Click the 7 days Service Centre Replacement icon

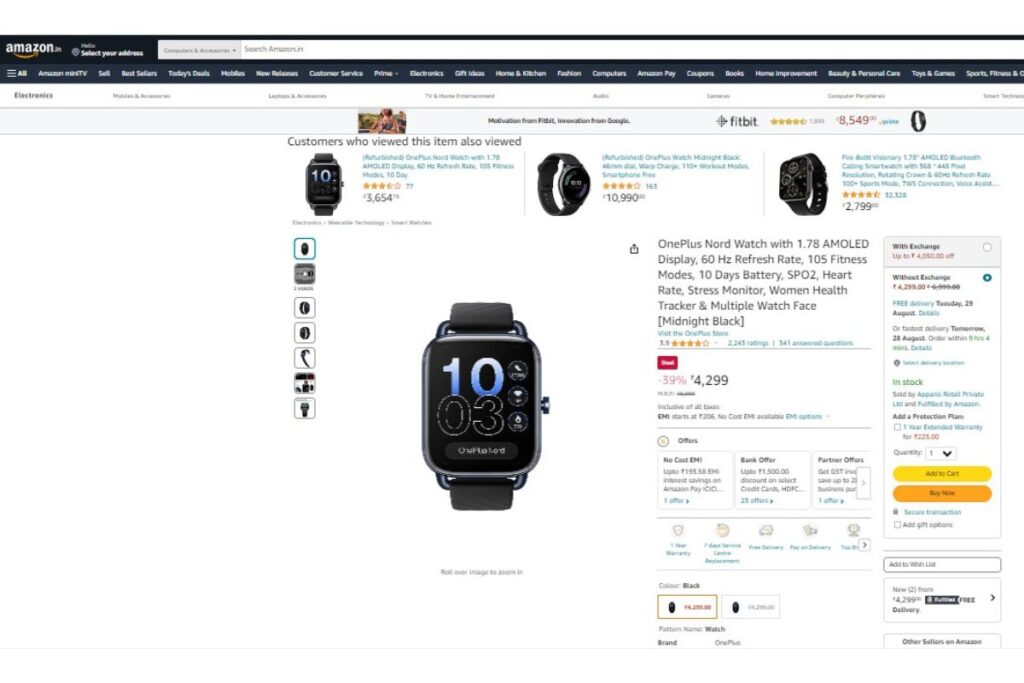click(722, 530)
